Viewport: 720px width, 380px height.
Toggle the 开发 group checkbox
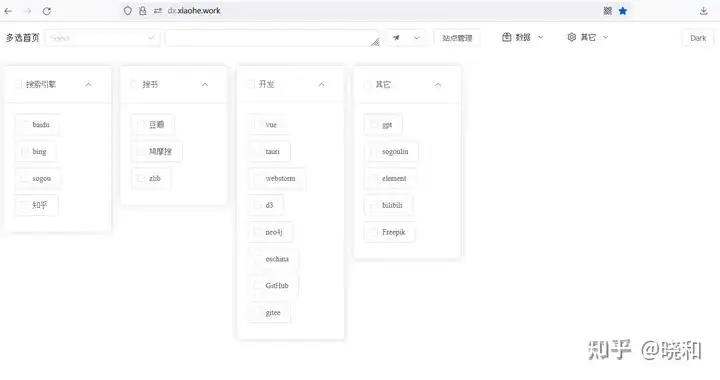251,84
